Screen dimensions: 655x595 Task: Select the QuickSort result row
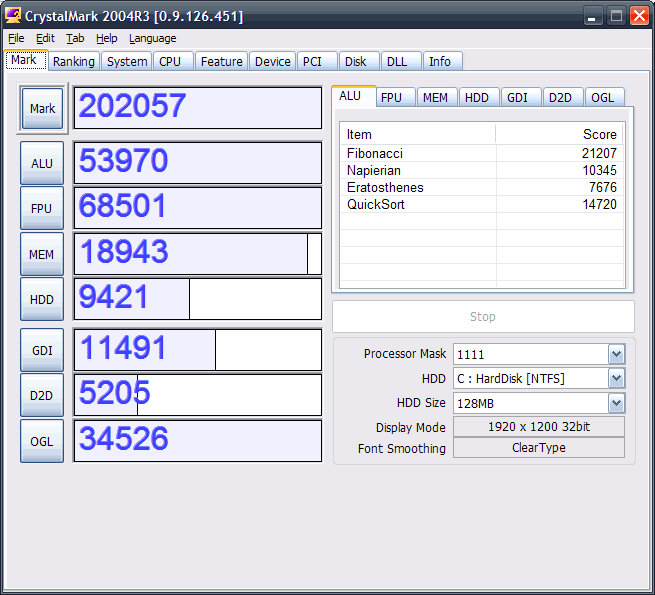(x=482, y=204)
